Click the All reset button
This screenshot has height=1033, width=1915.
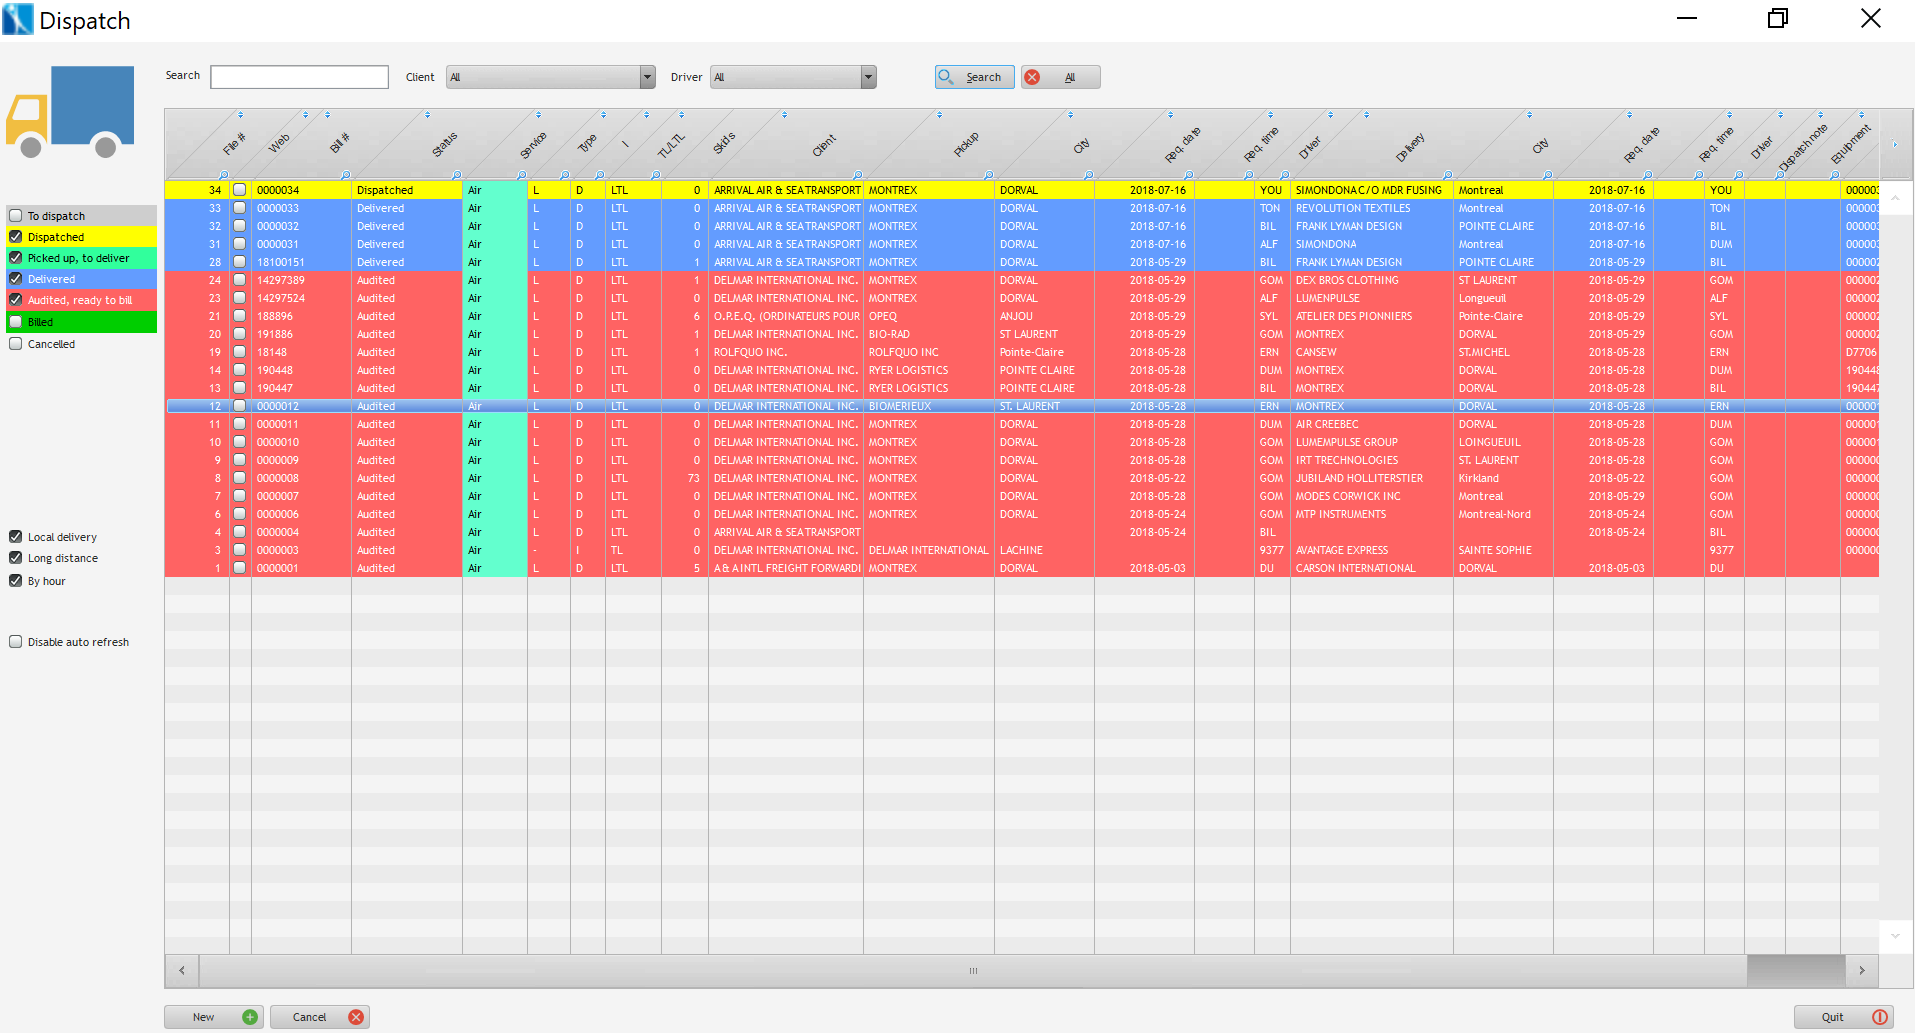(x=1060, y=77)
